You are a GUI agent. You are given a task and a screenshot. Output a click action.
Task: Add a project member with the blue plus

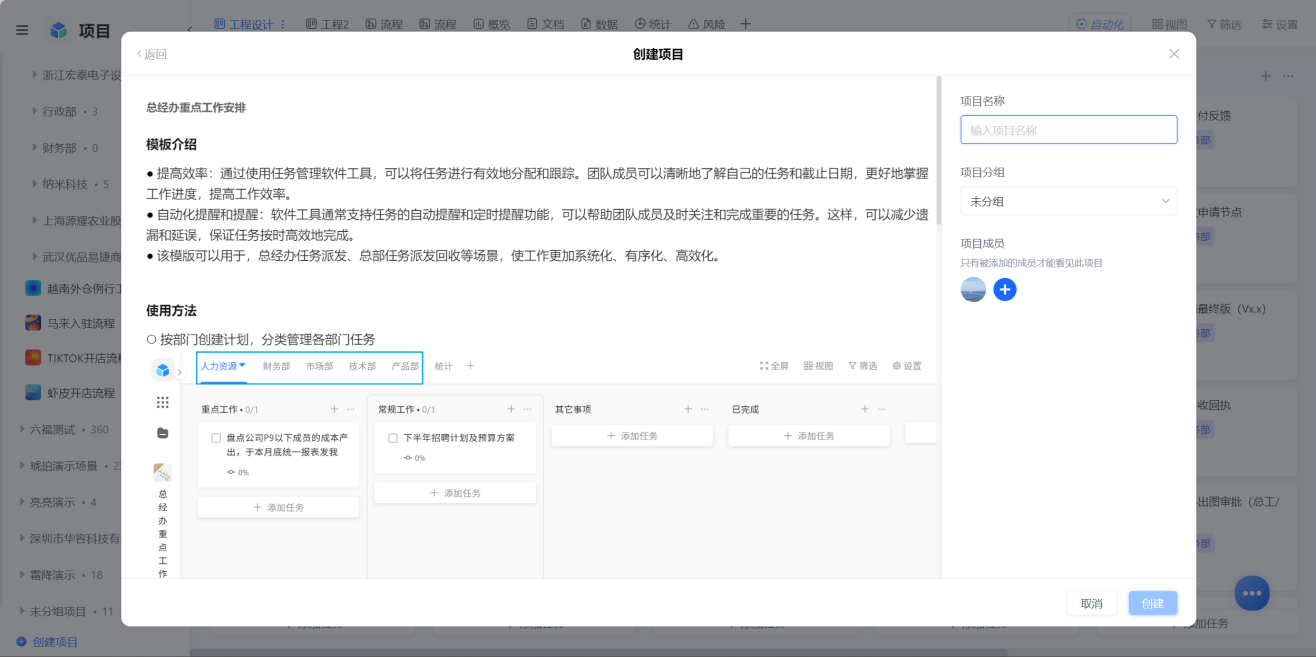[1005, 290]
